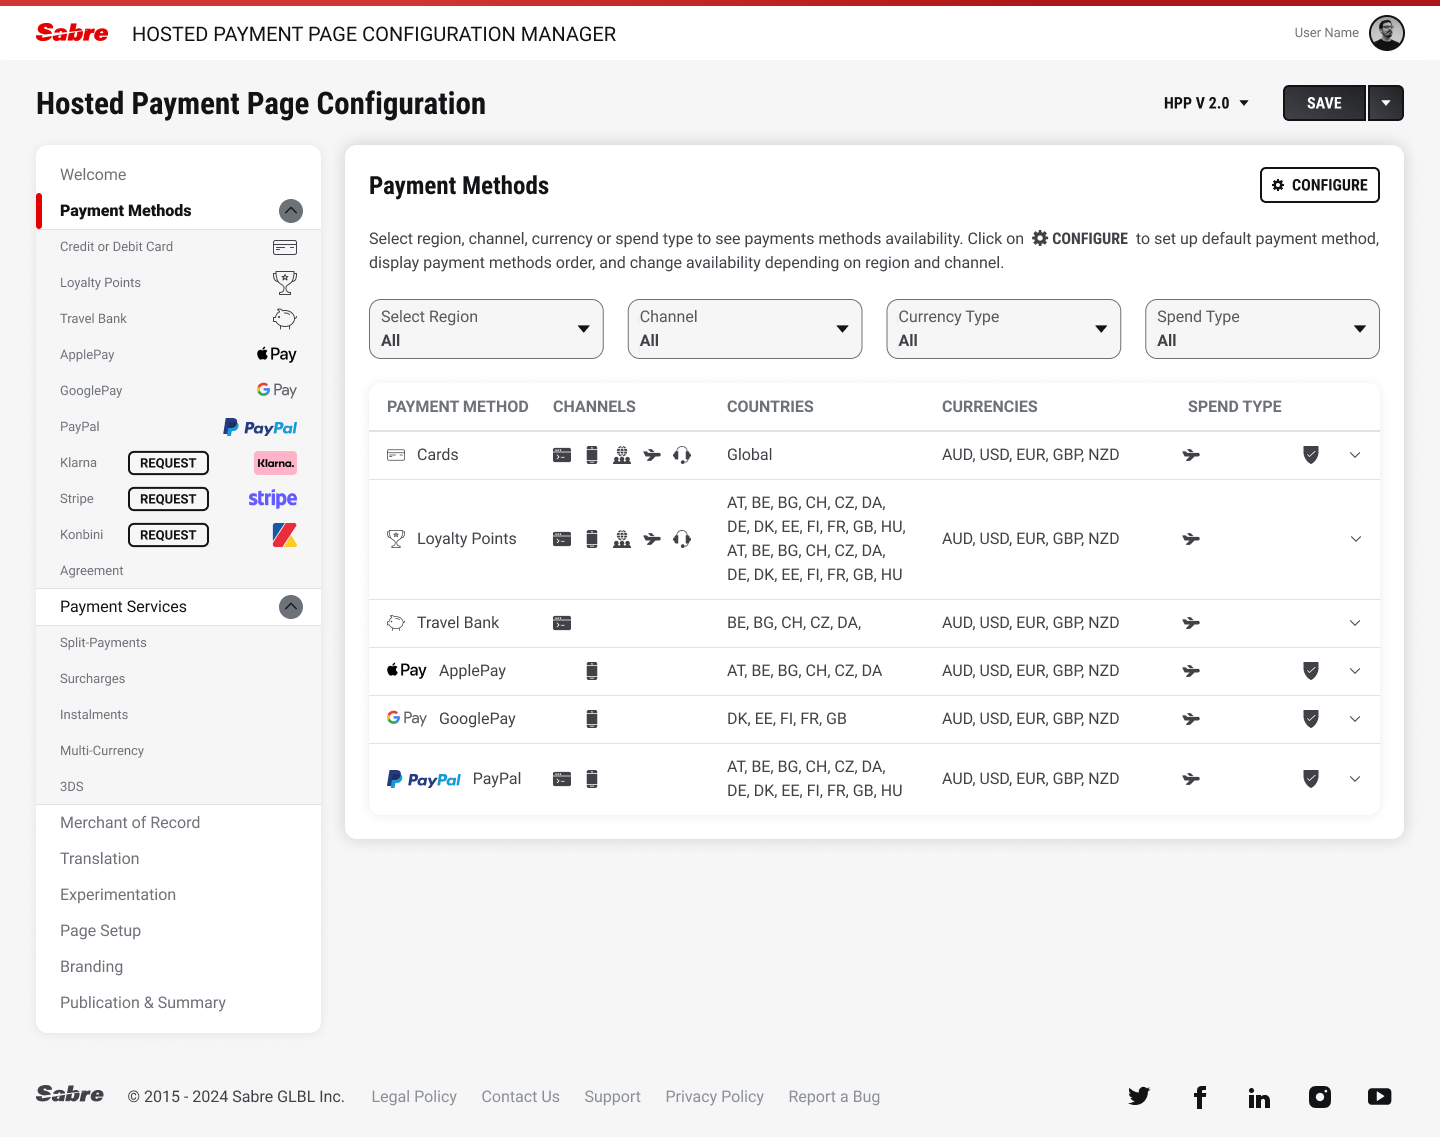
Task: Click the Klarna logo badge
Action: tap(275, 463)
